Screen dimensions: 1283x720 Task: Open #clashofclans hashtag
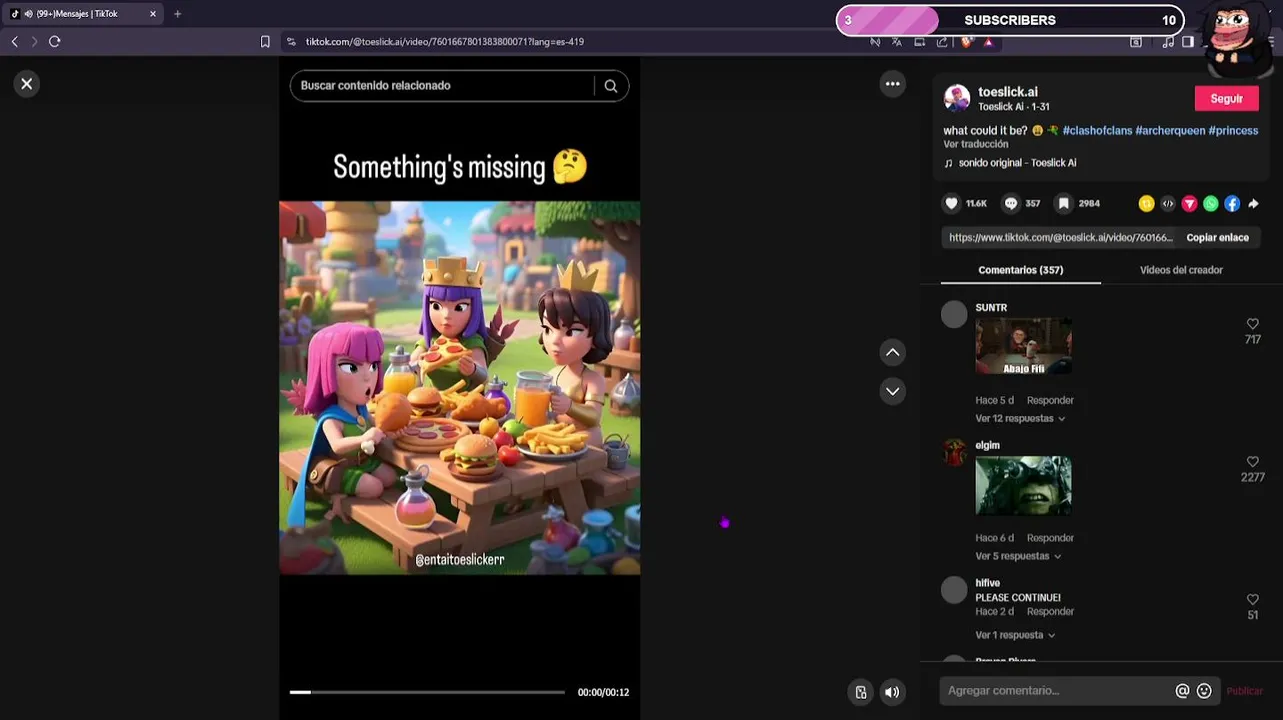1097,131
